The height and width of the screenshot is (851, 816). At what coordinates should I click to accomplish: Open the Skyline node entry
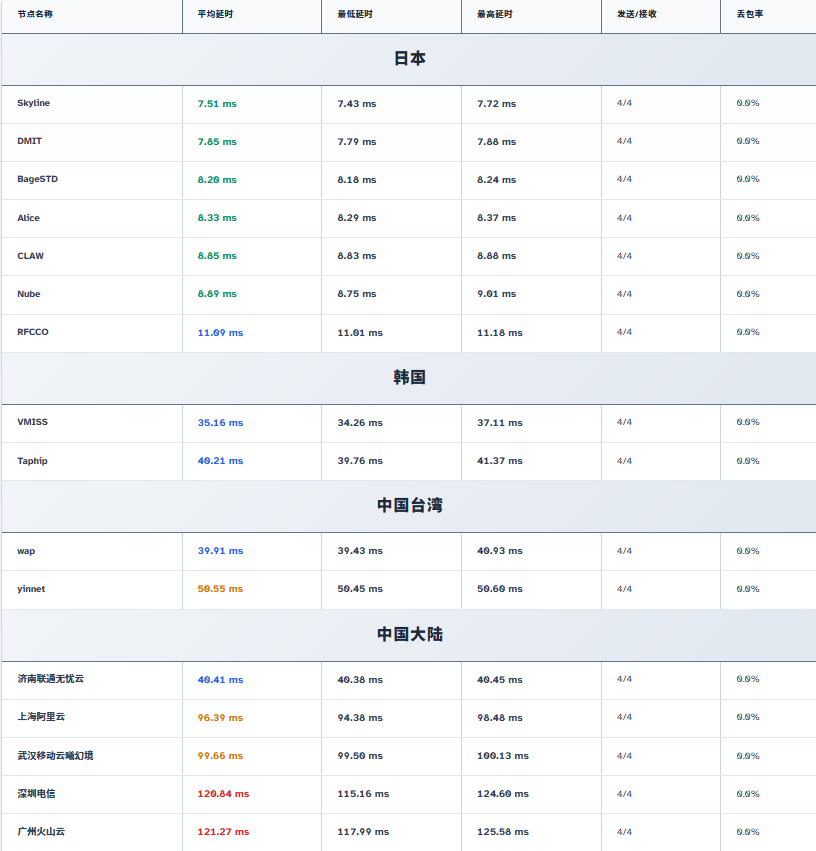(33, 103)
